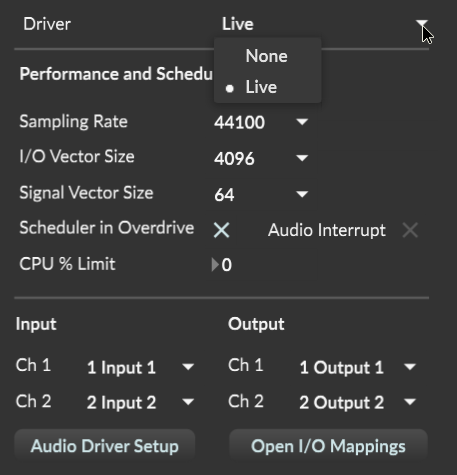
Task: Click the 1 Output 1 channel value
Action: coord(341,368)
